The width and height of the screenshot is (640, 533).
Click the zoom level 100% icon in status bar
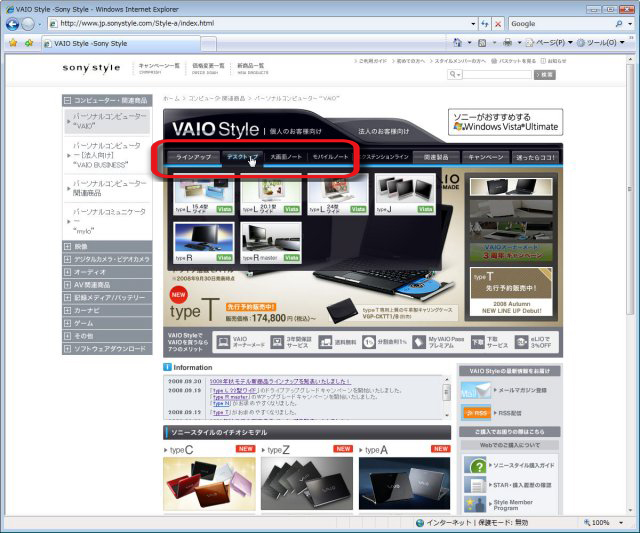[x=587, y=522]
